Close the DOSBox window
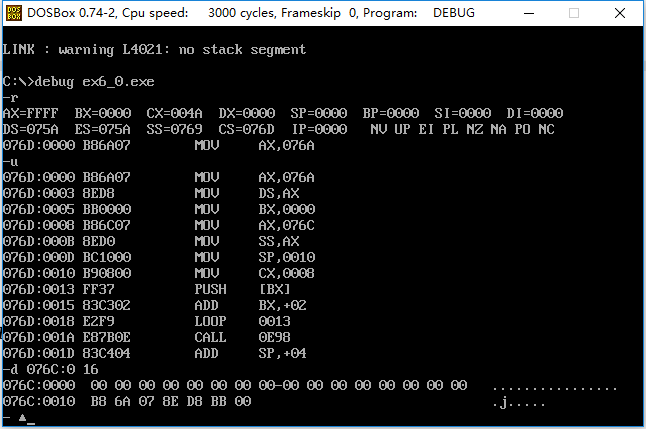 pos(619,13)
